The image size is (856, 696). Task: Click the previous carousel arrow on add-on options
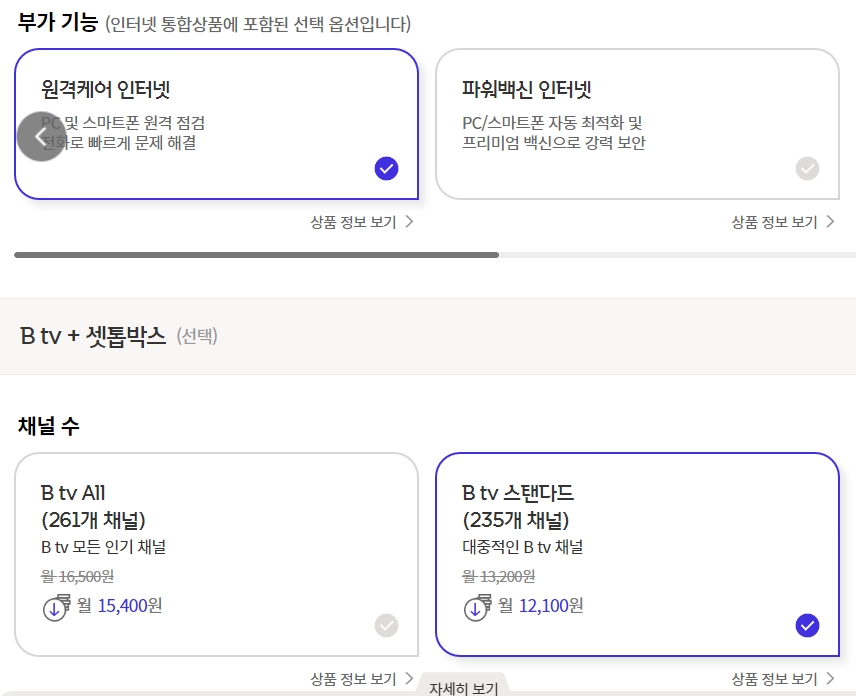[x=41, y=136]
